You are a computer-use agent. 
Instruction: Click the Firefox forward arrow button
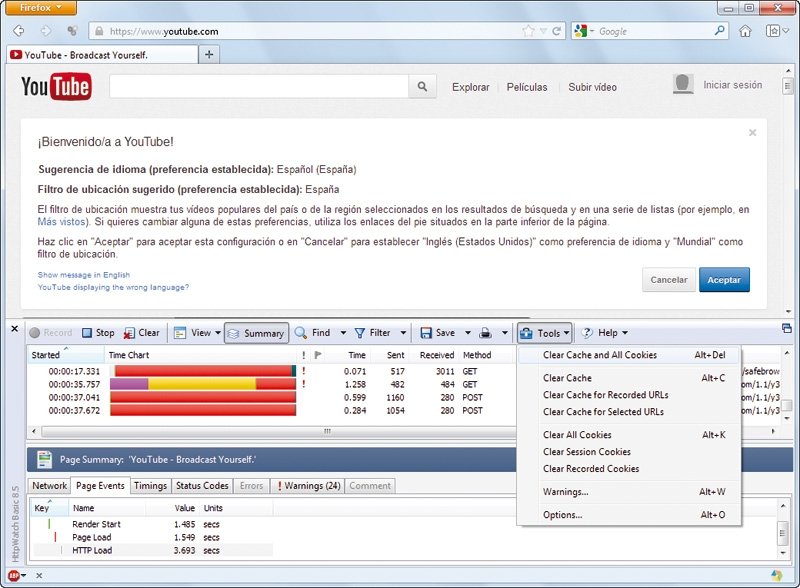tap(46, 31)
